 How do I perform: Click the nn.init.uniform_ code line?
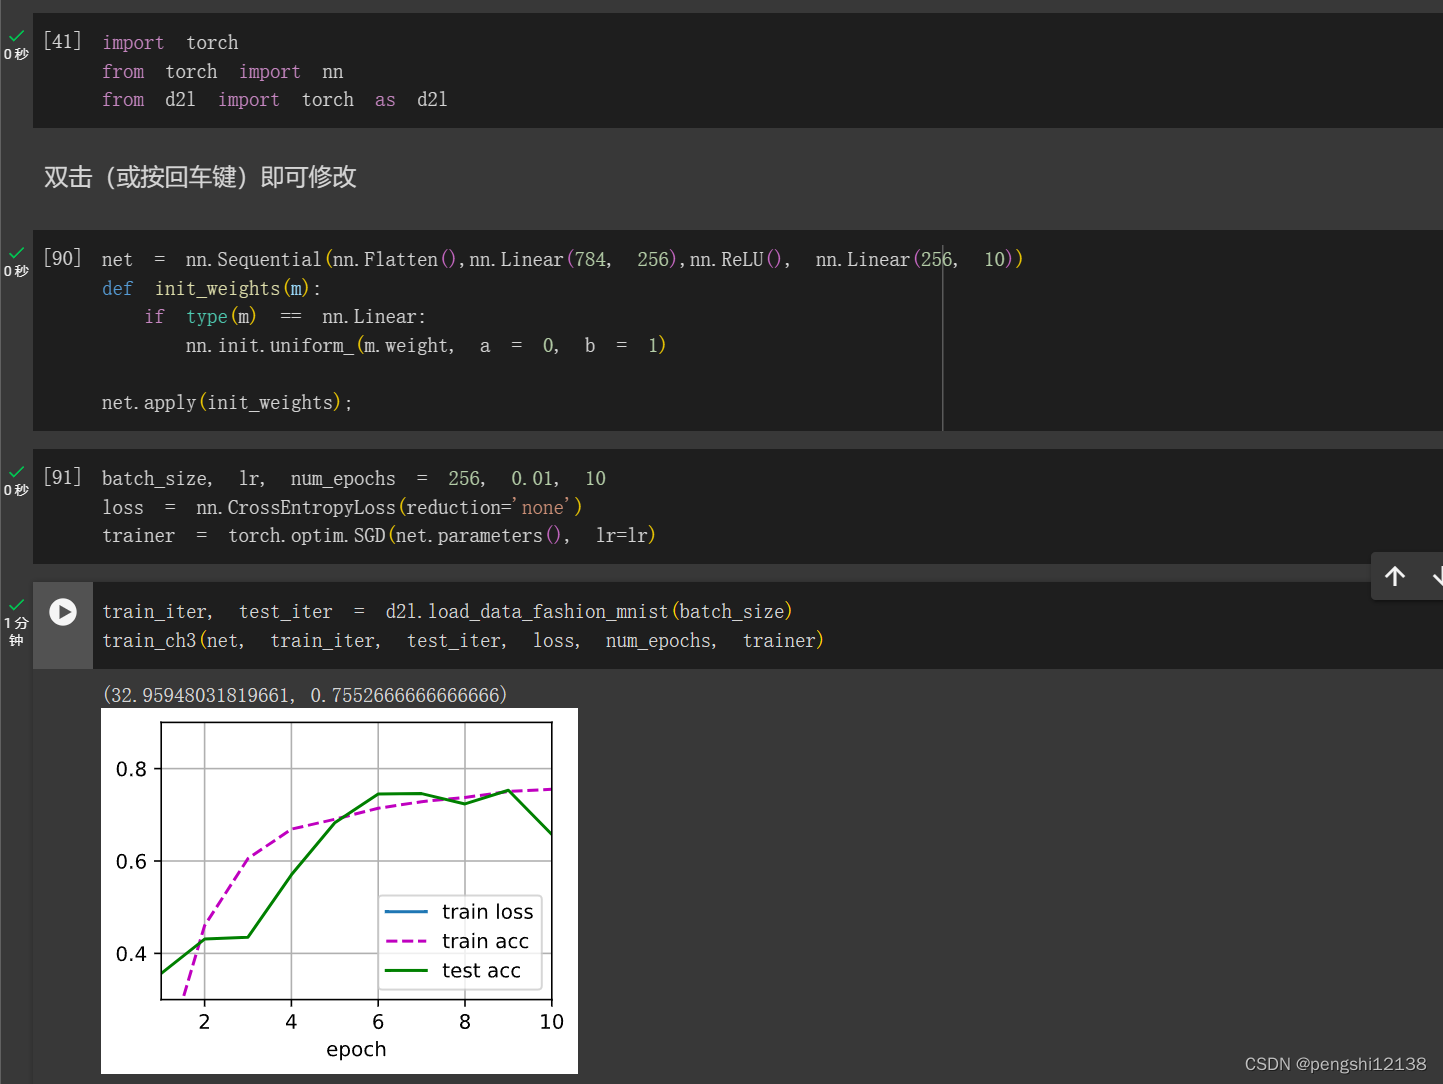tap(425, 346)
